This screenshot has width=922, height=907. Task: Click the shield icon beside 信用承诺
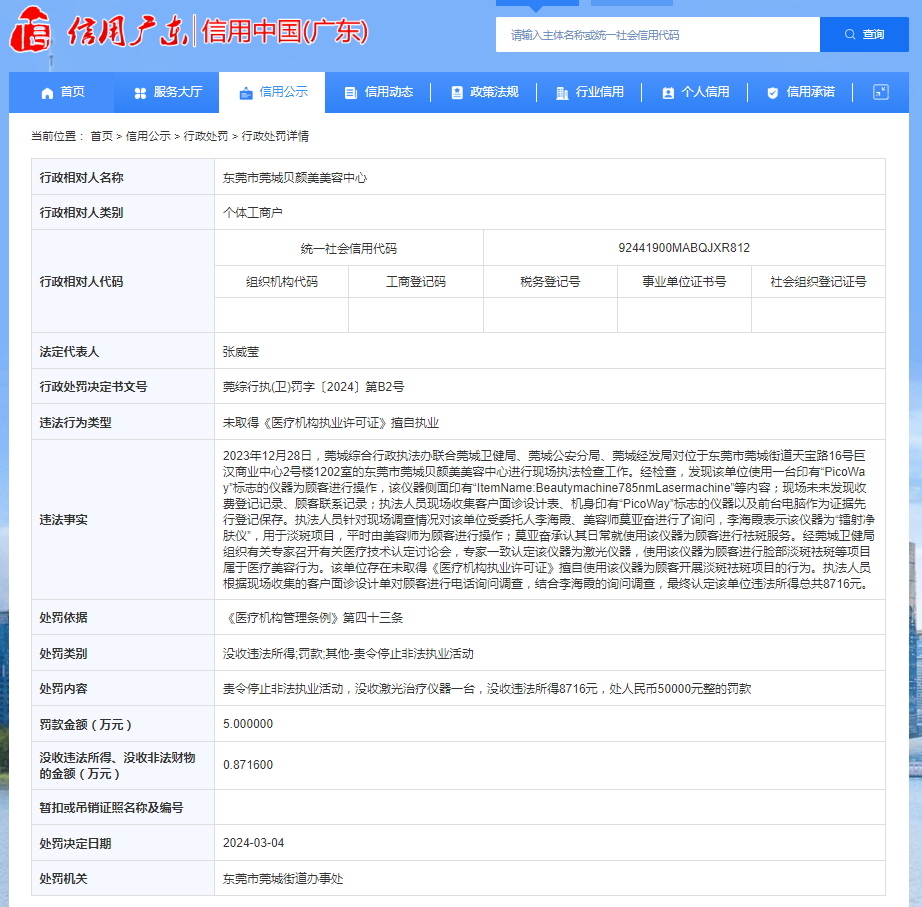773,93
